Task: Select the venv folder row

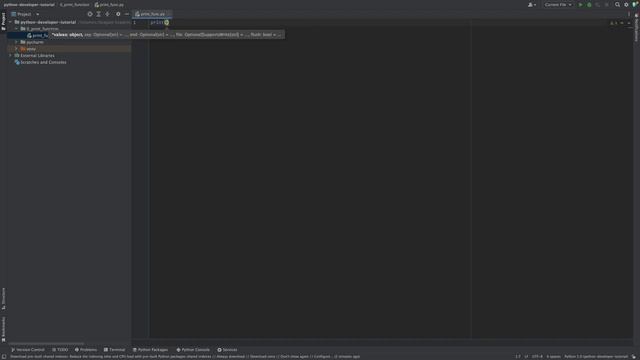Action: click(69, 49)
